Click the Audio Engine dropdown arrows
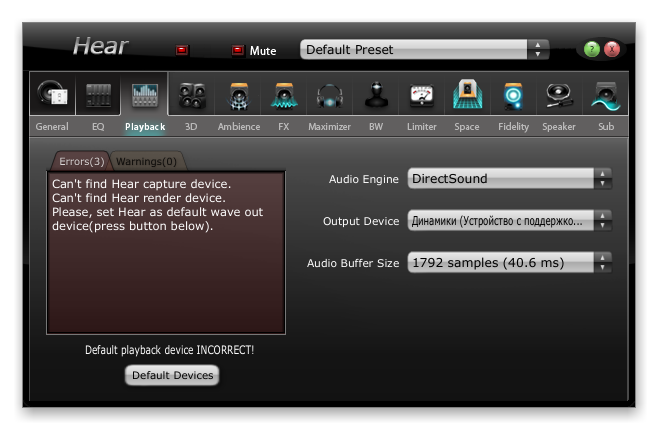 pyautogui.click(x=602, y=178)
